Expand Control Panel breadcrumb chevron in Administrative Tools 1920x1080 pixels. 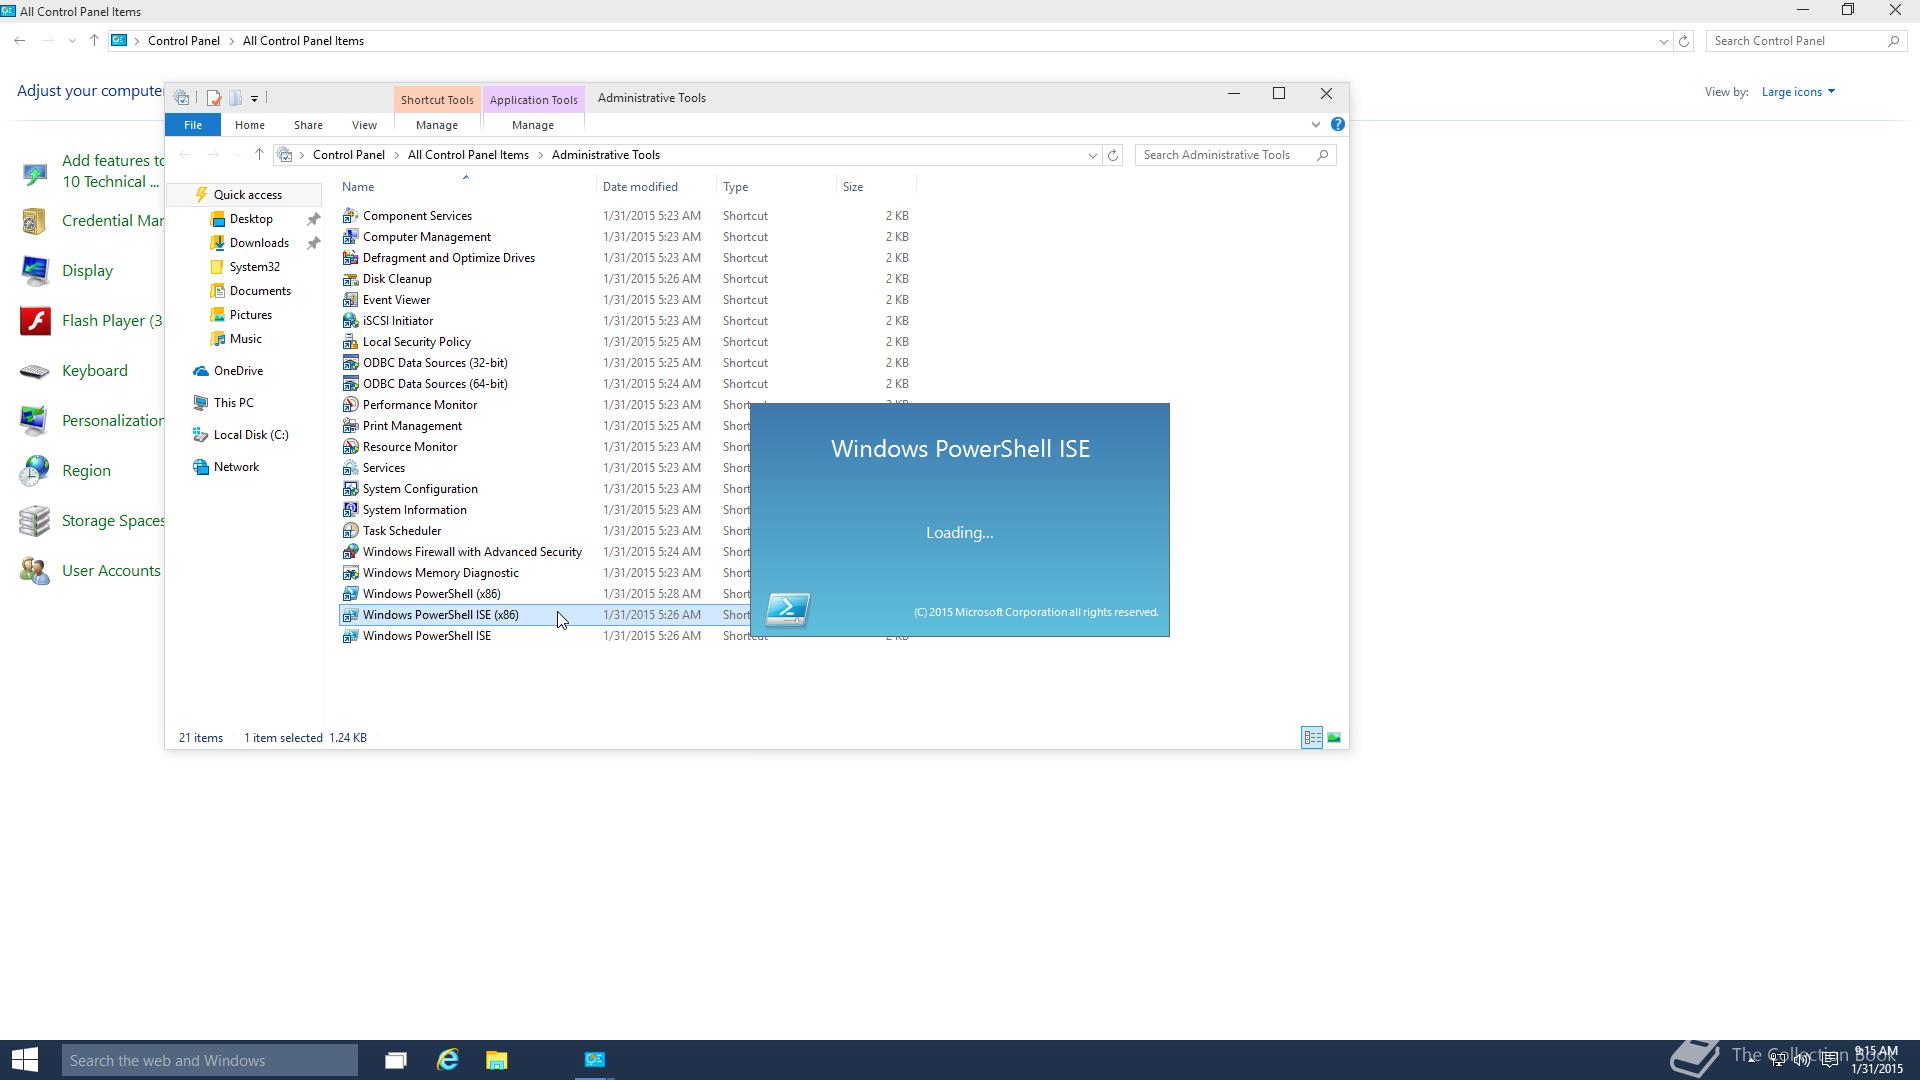pyautogui.click(x=397, y=155)
